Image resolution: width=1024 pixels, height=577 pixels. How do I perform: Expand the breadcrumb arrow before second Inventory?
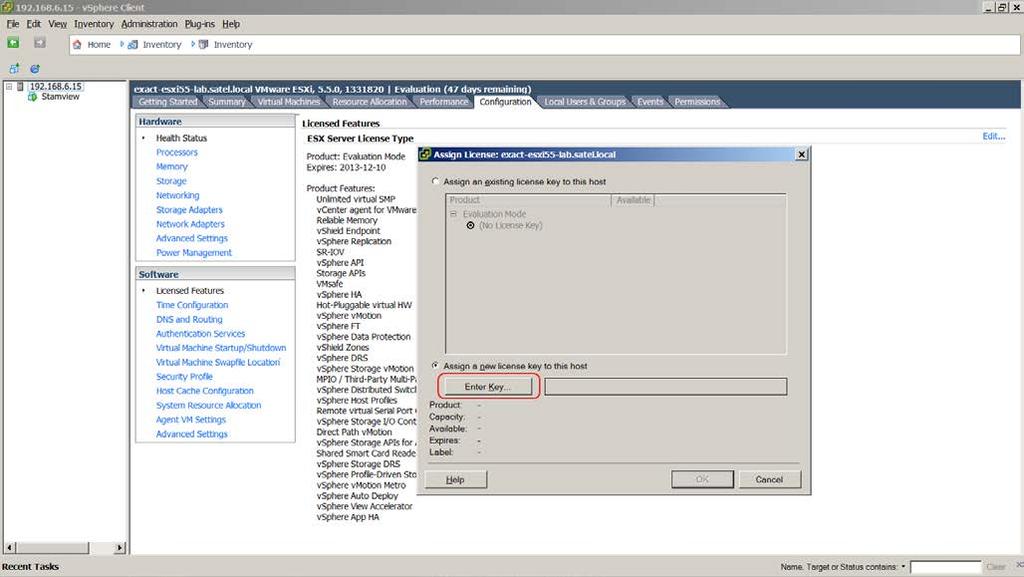click(193, 44)
